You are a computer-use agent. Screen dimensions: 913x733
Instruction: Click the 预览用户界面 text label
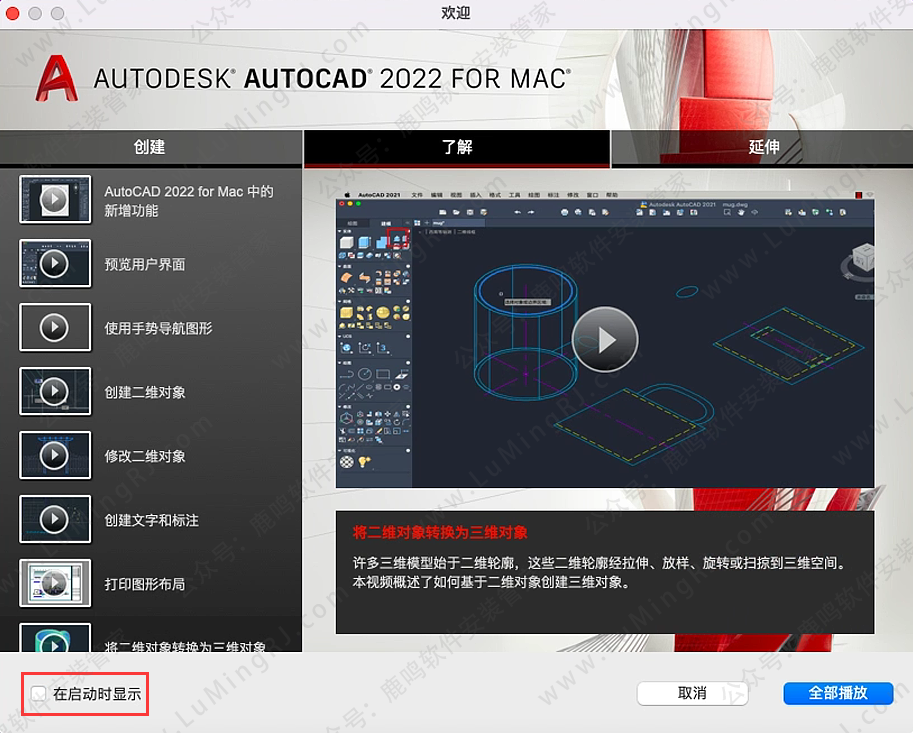tap(145, 264)
